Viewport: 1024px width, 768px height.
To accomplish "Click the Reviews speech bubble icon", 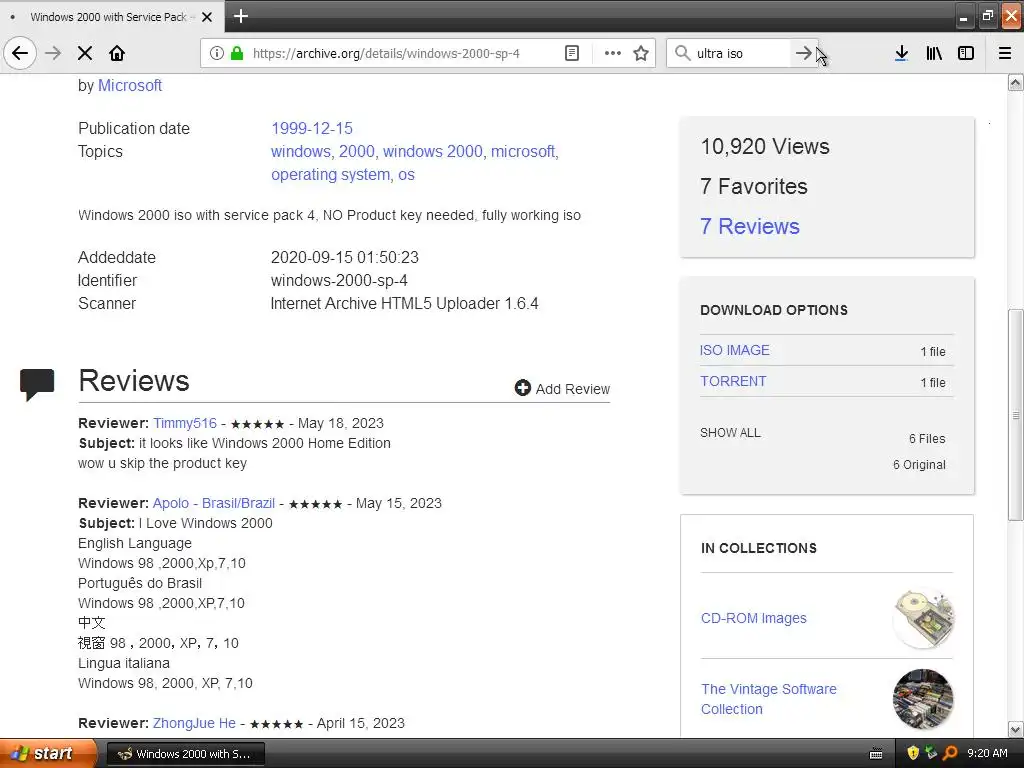I will (x=37, y=384).
